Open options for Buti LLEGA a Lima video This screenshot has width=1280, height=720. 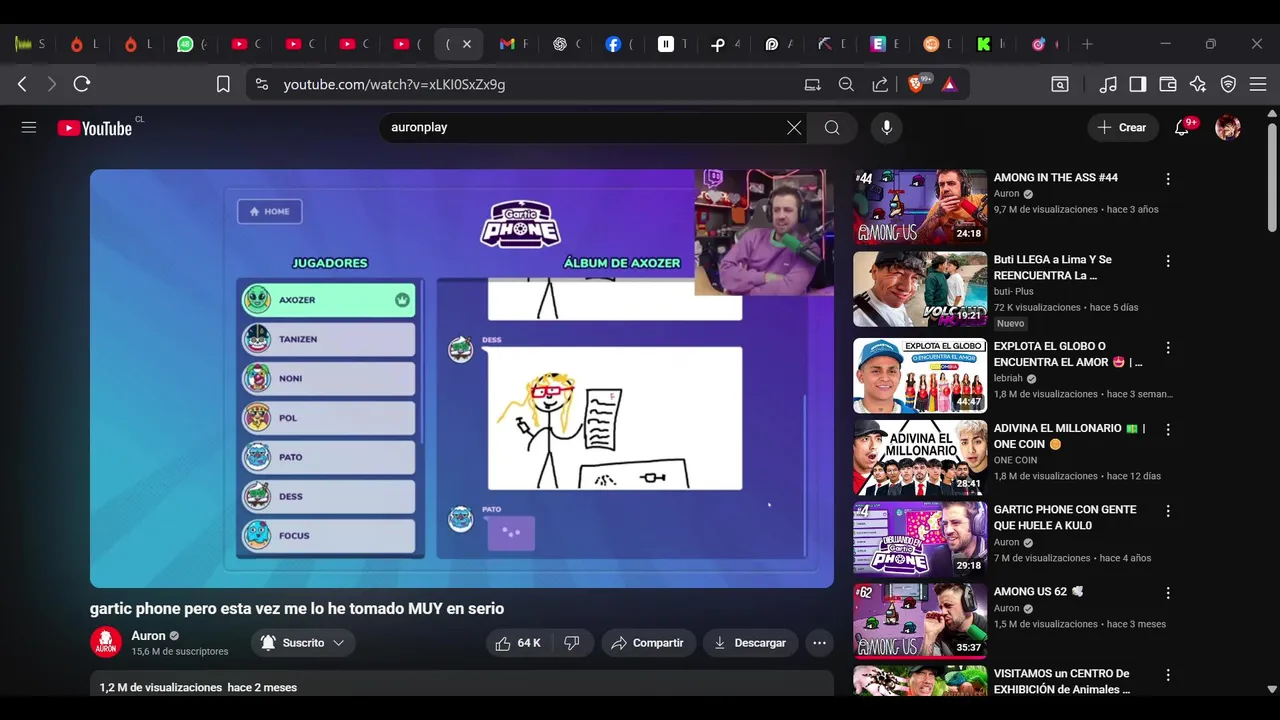(x=1167, y=261)
